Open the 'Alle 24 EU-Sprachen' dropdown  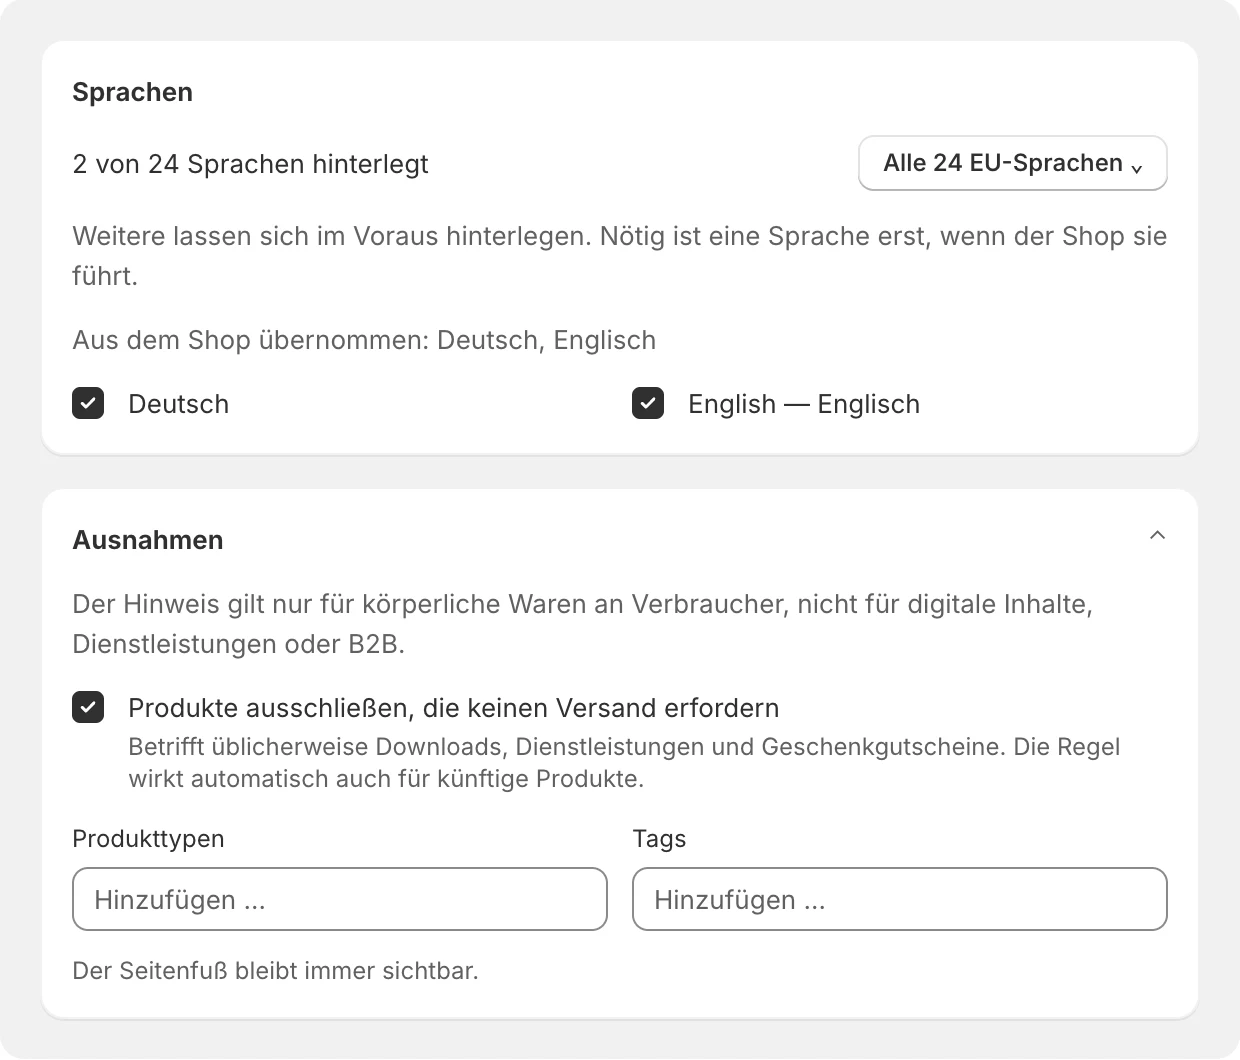click(x=1012, y=163)
